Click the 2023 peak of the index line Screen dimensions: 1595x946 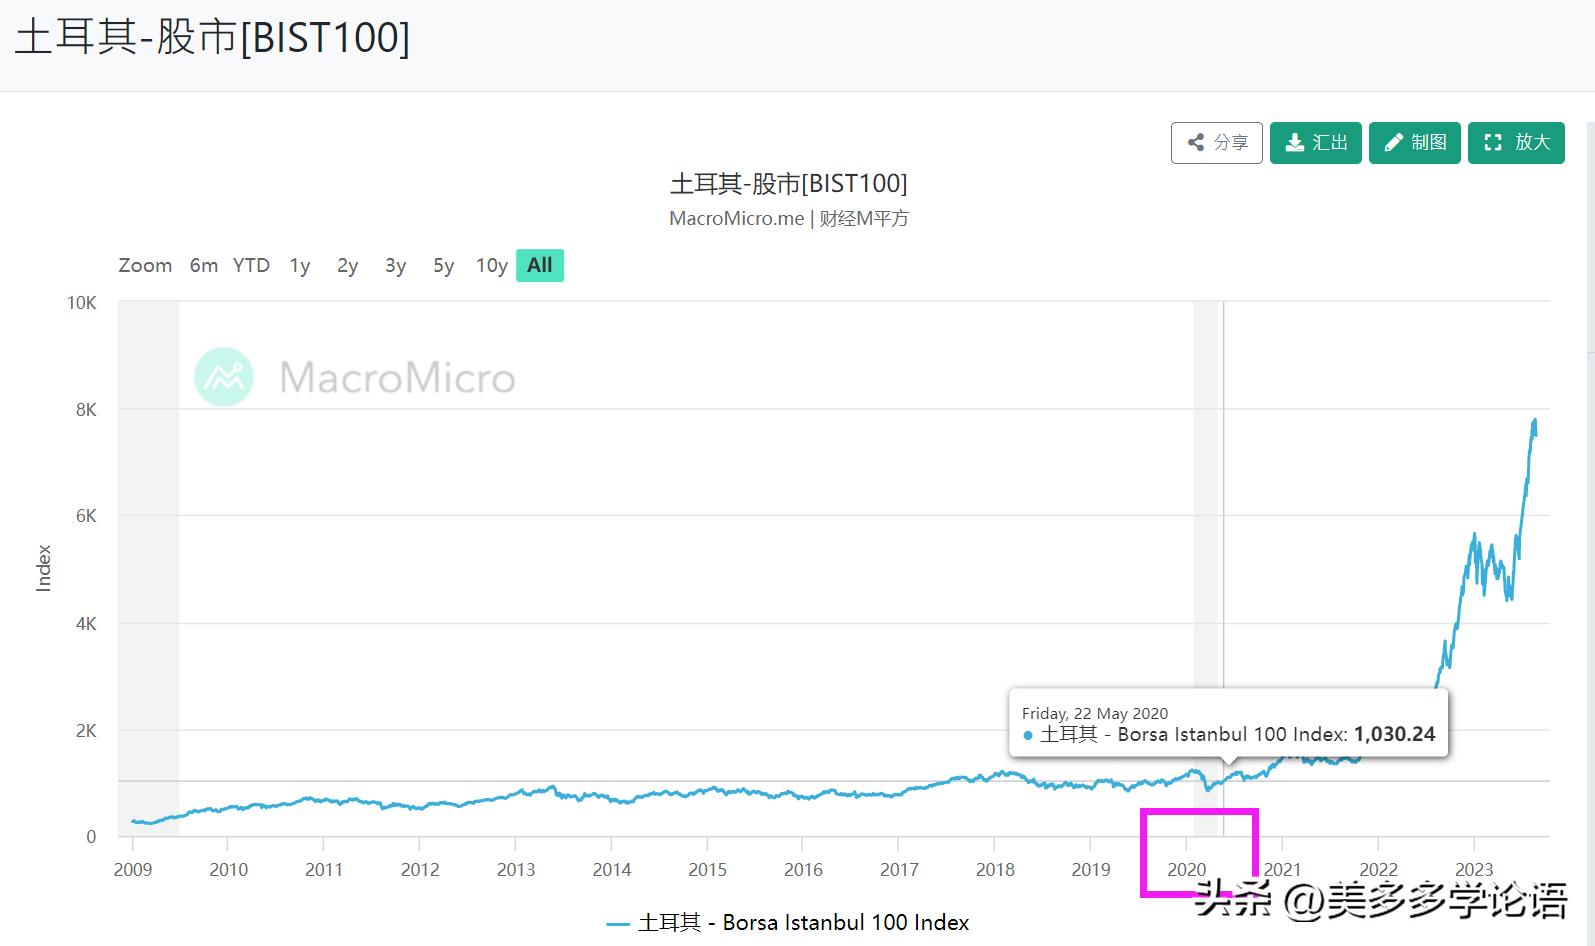1535,421
